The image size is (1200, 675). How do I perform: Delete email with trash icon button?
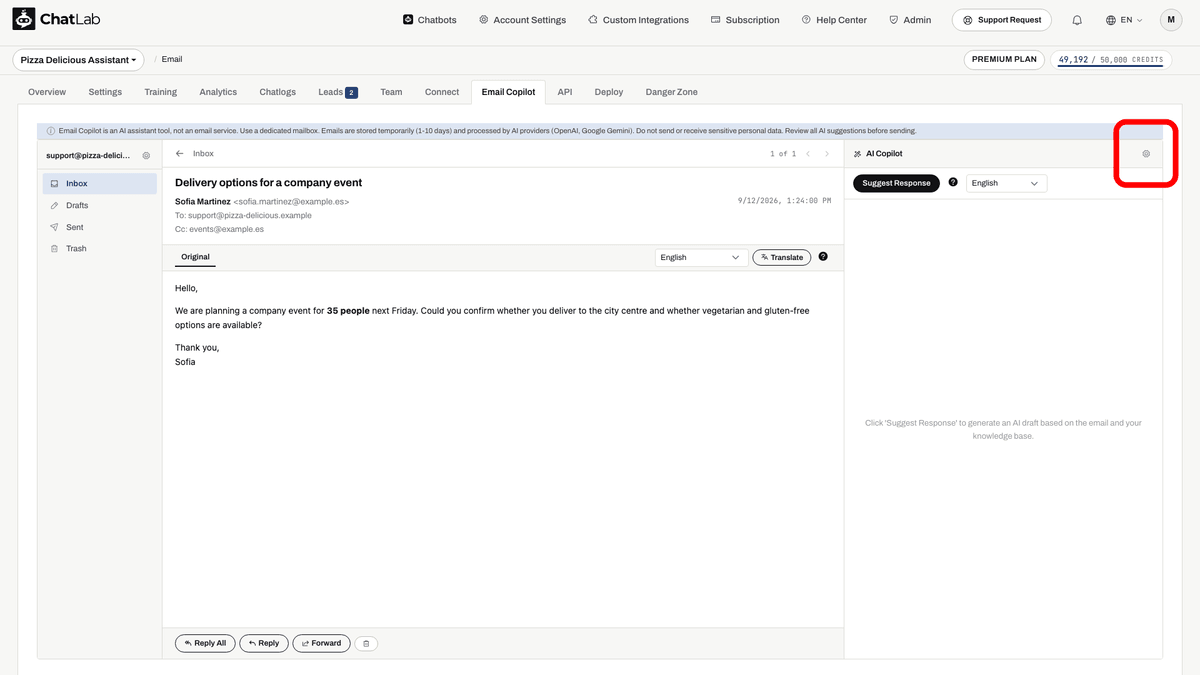[x=366, y=643]
